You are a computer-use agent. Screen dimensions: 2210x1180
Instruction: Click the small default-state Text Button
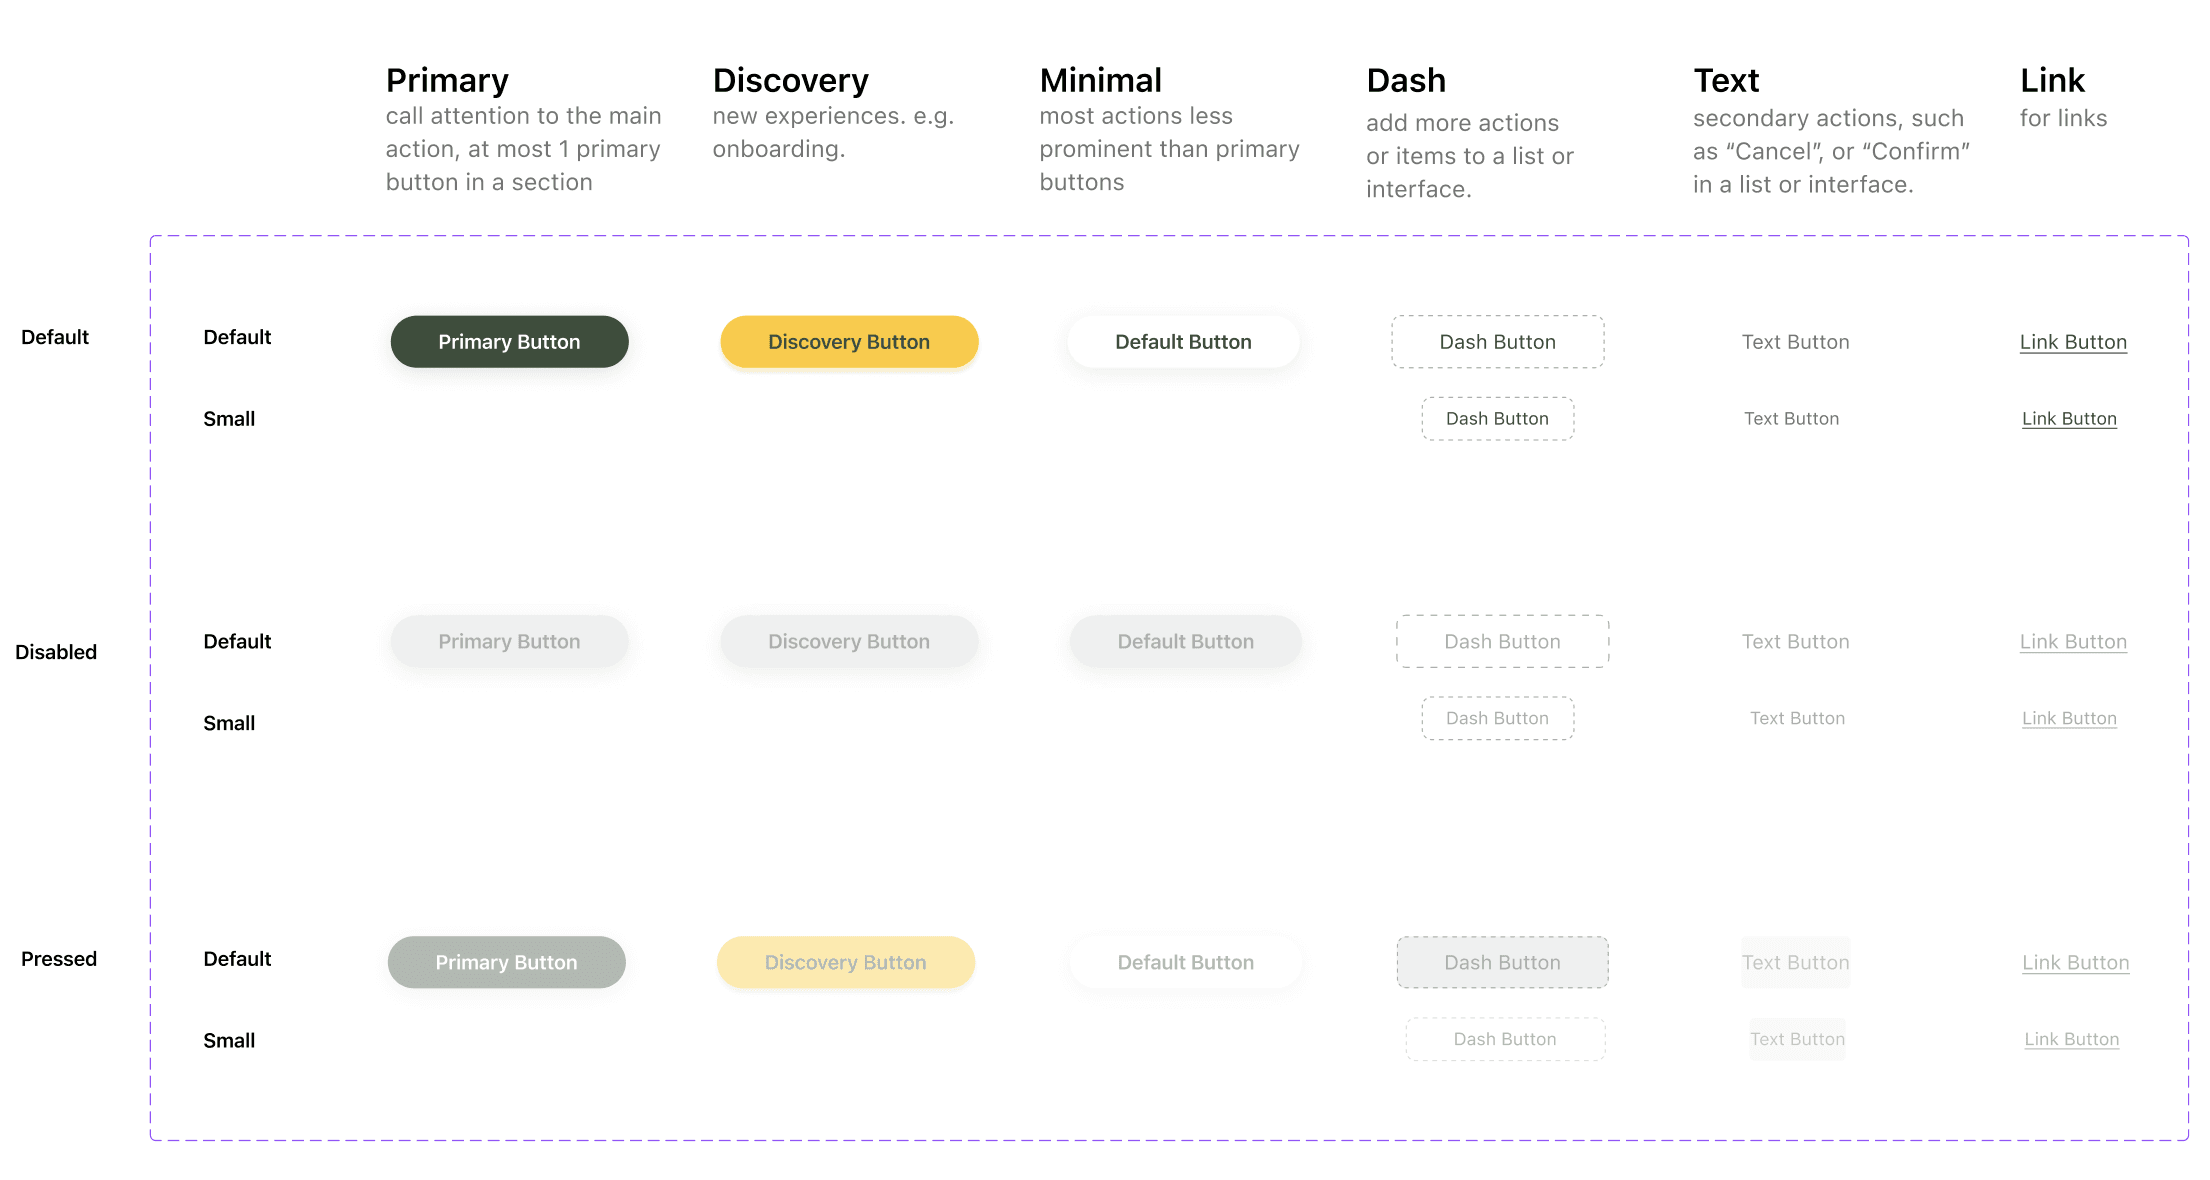(1791, 419)
